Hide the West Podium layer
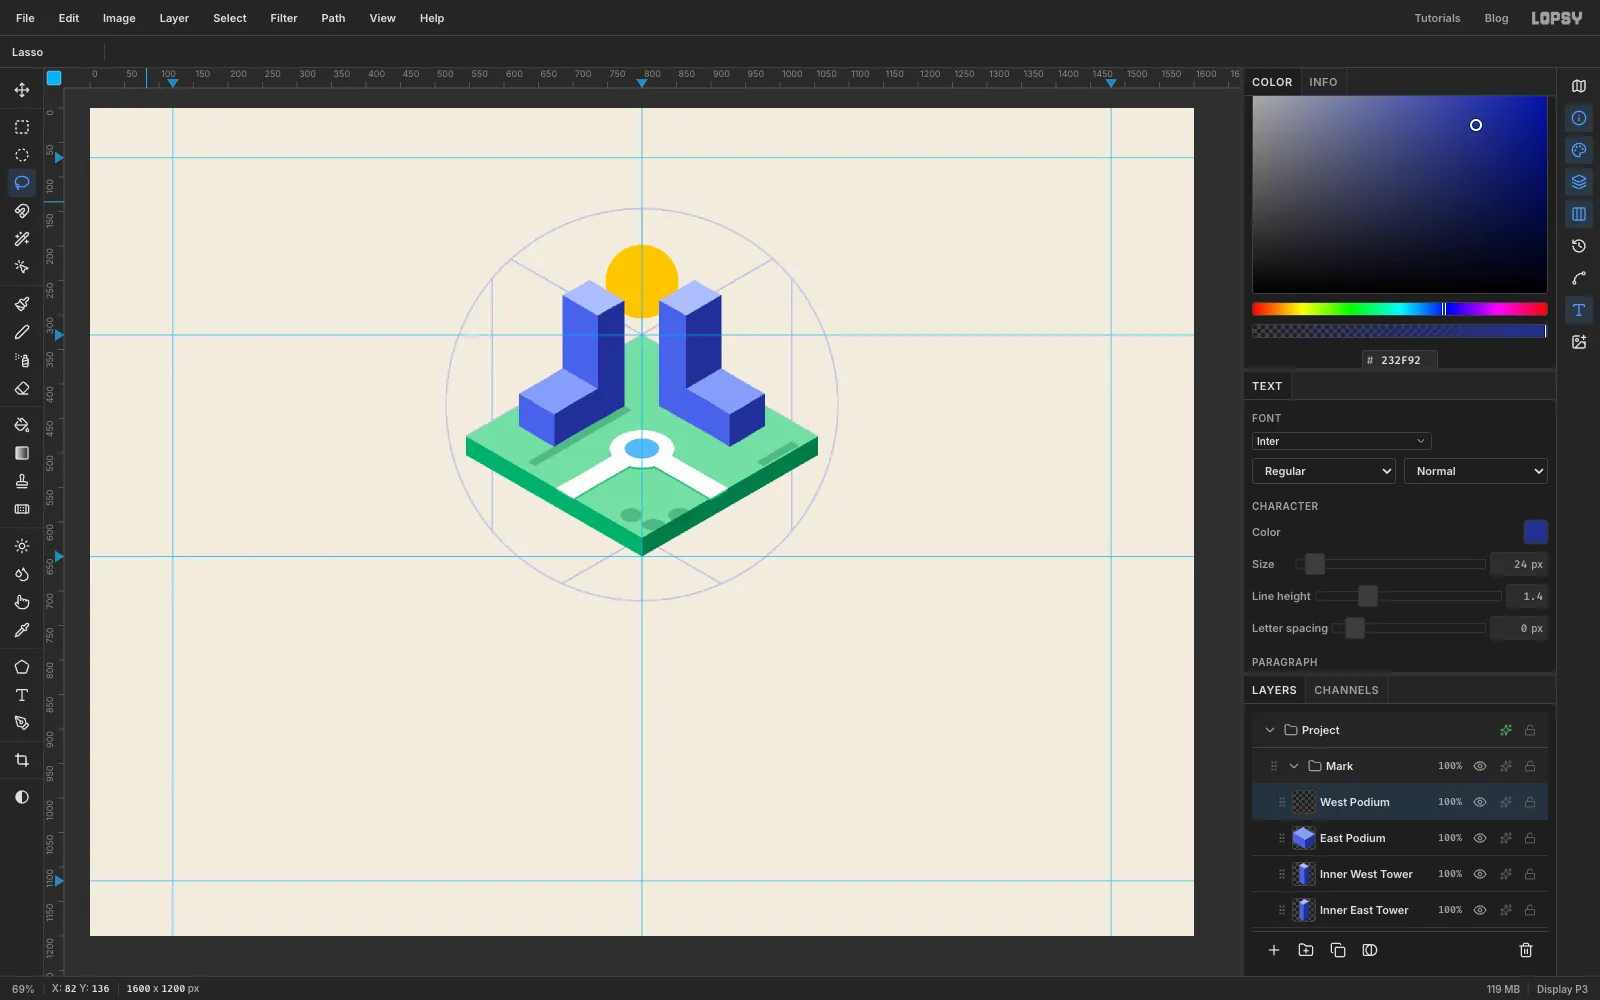 tap(1480, 802)
